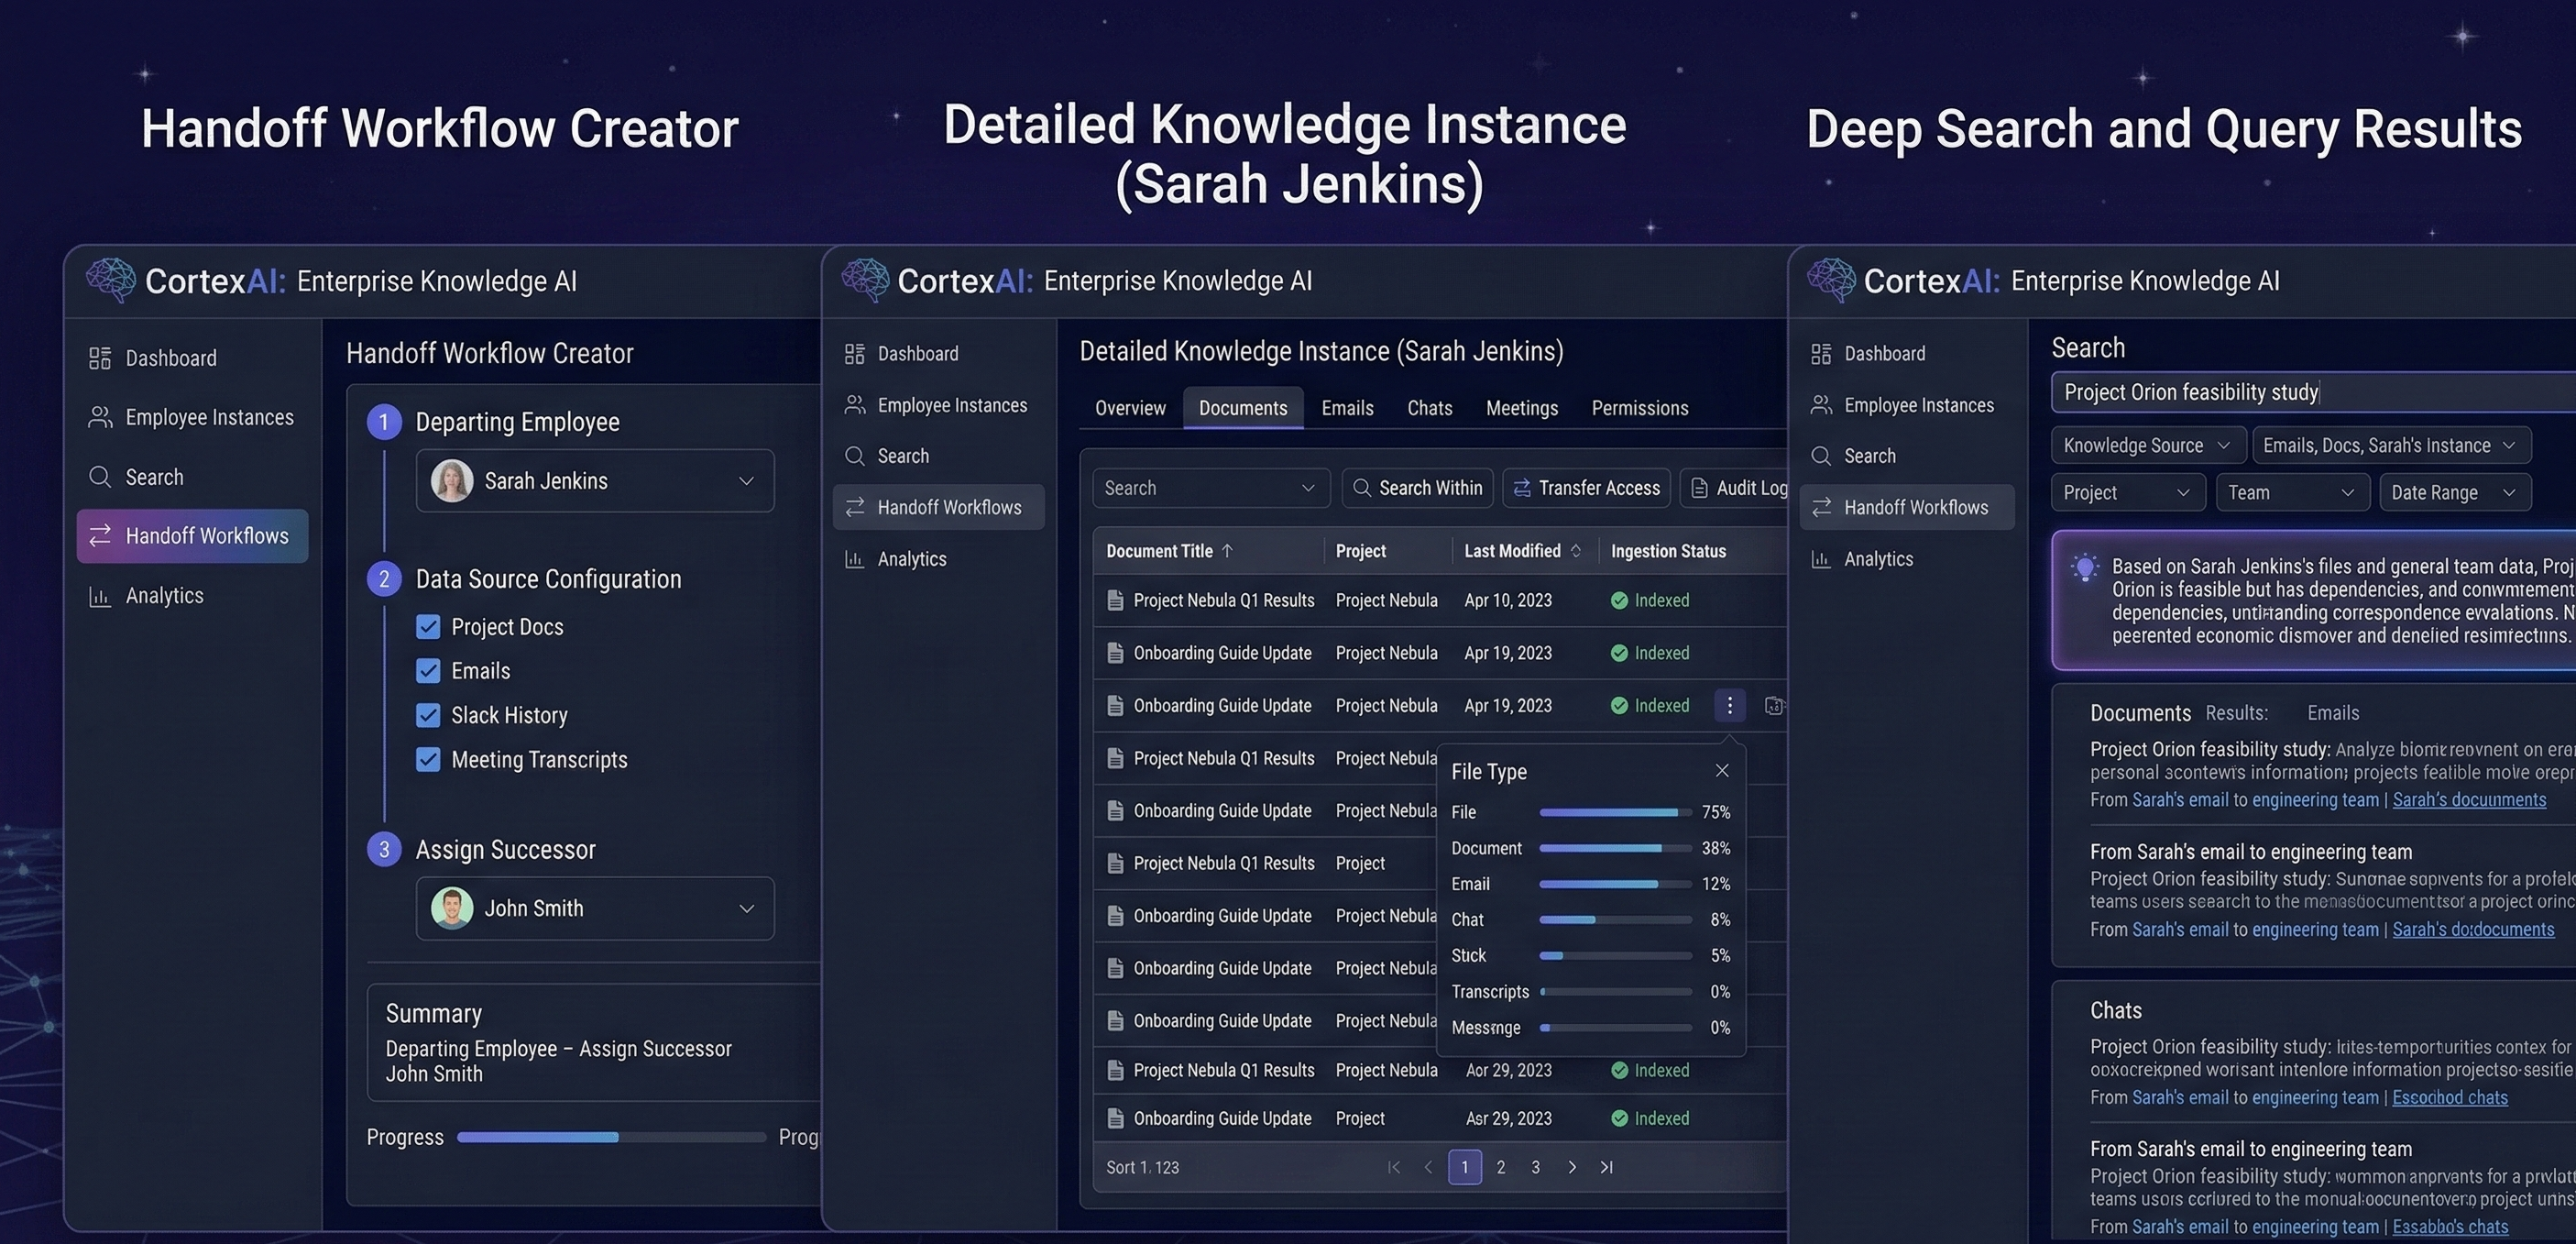Disable the Project Docs data source
The height and width of the screenshot is (1244, 2576).
[428, 625]
